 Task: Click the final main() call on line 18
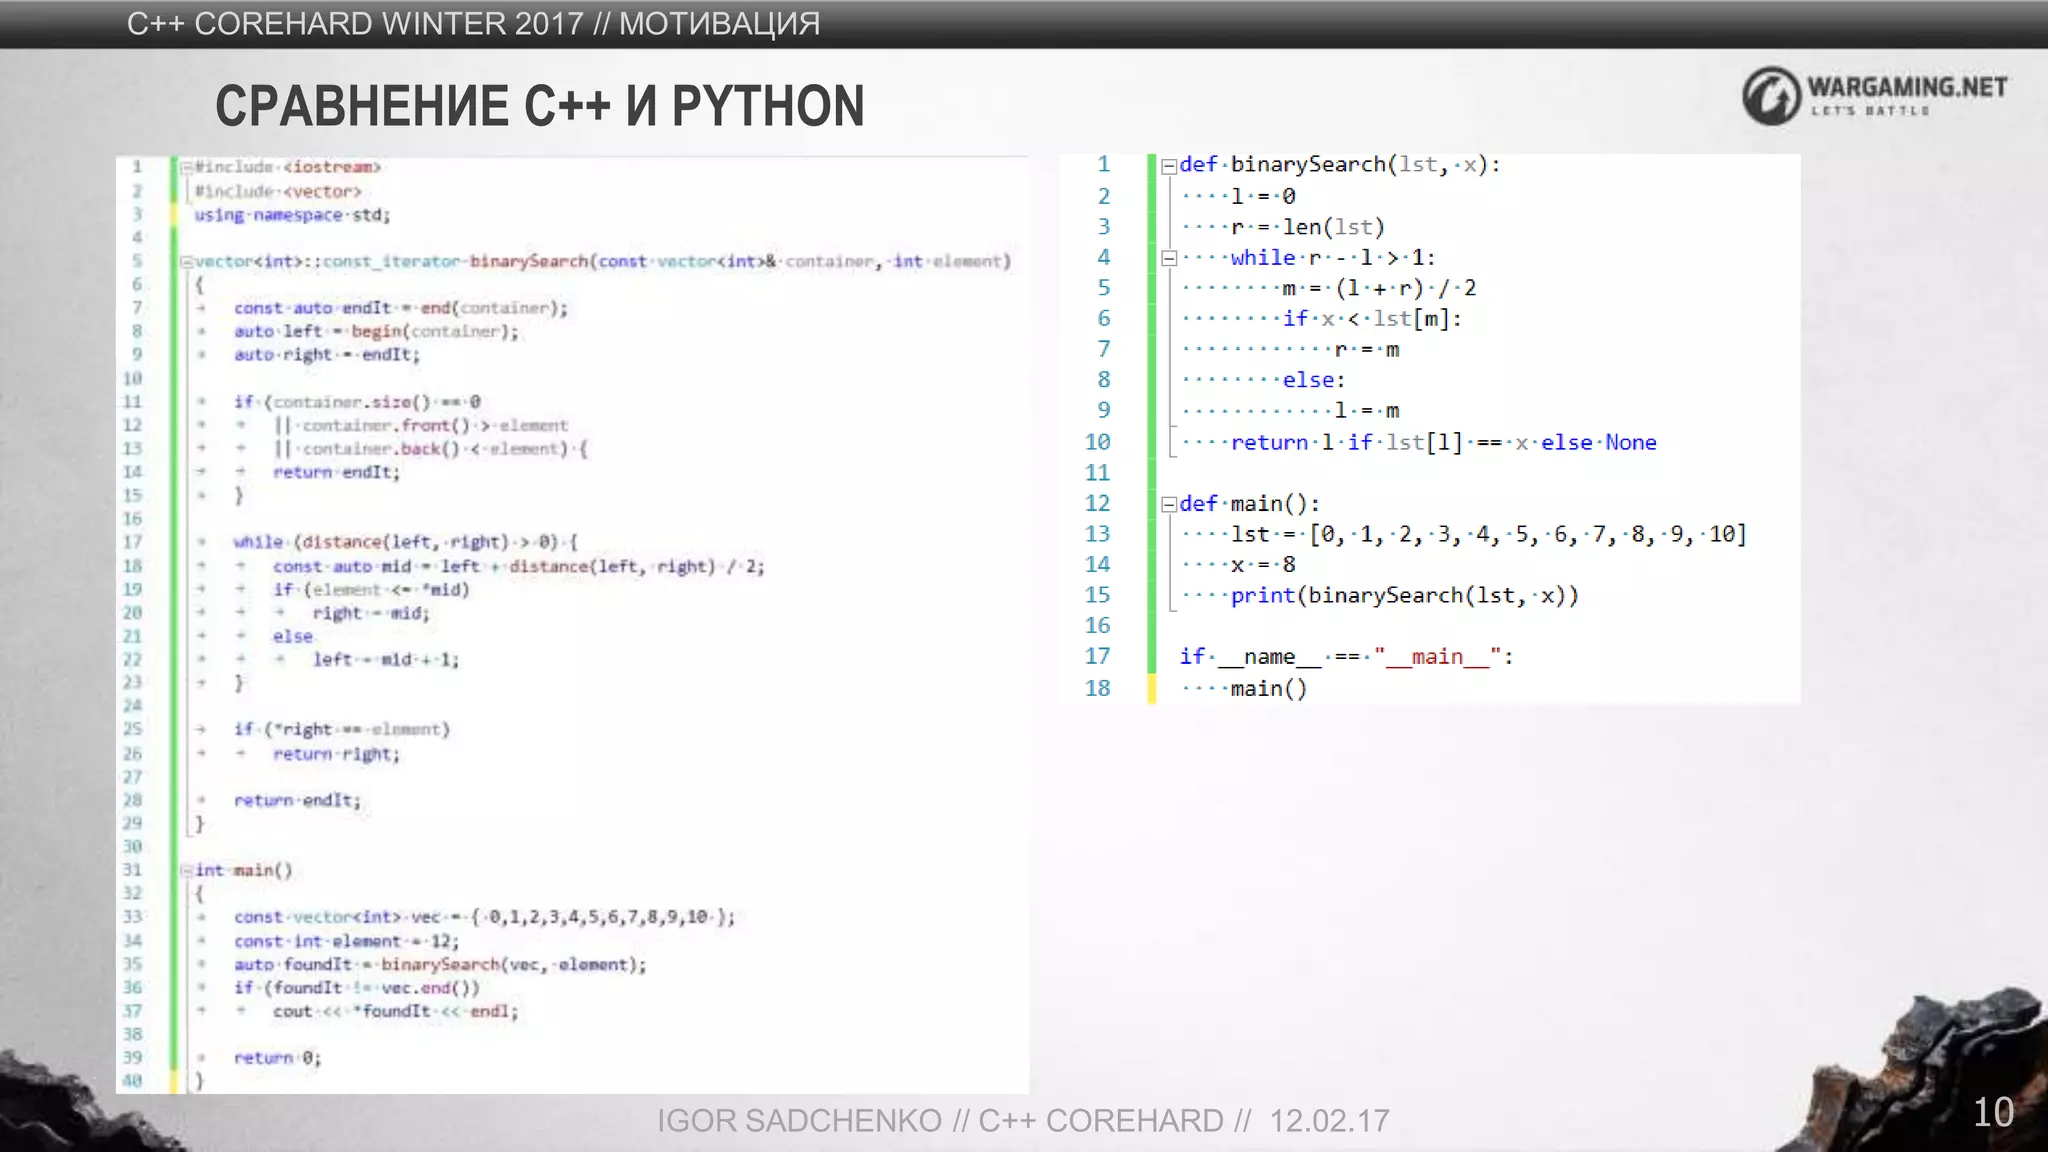1268,688
